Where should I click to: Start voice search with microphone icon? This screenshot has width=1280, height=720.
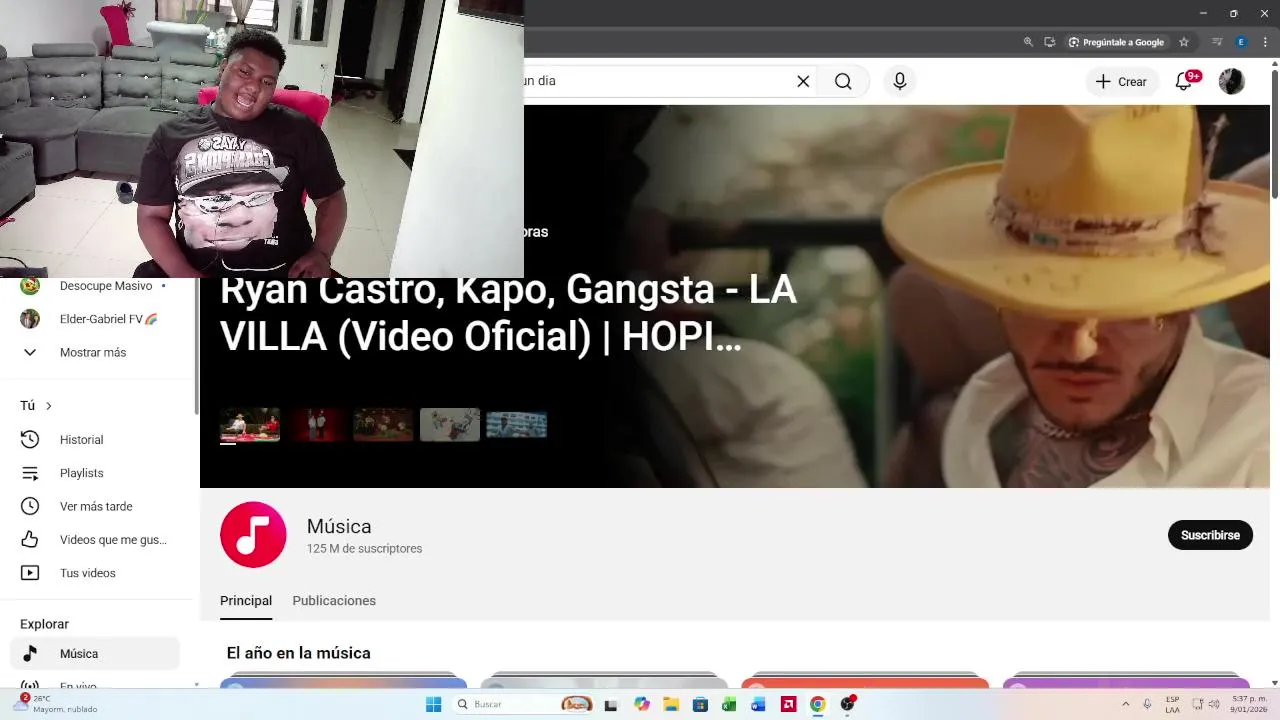coord(900,81)
